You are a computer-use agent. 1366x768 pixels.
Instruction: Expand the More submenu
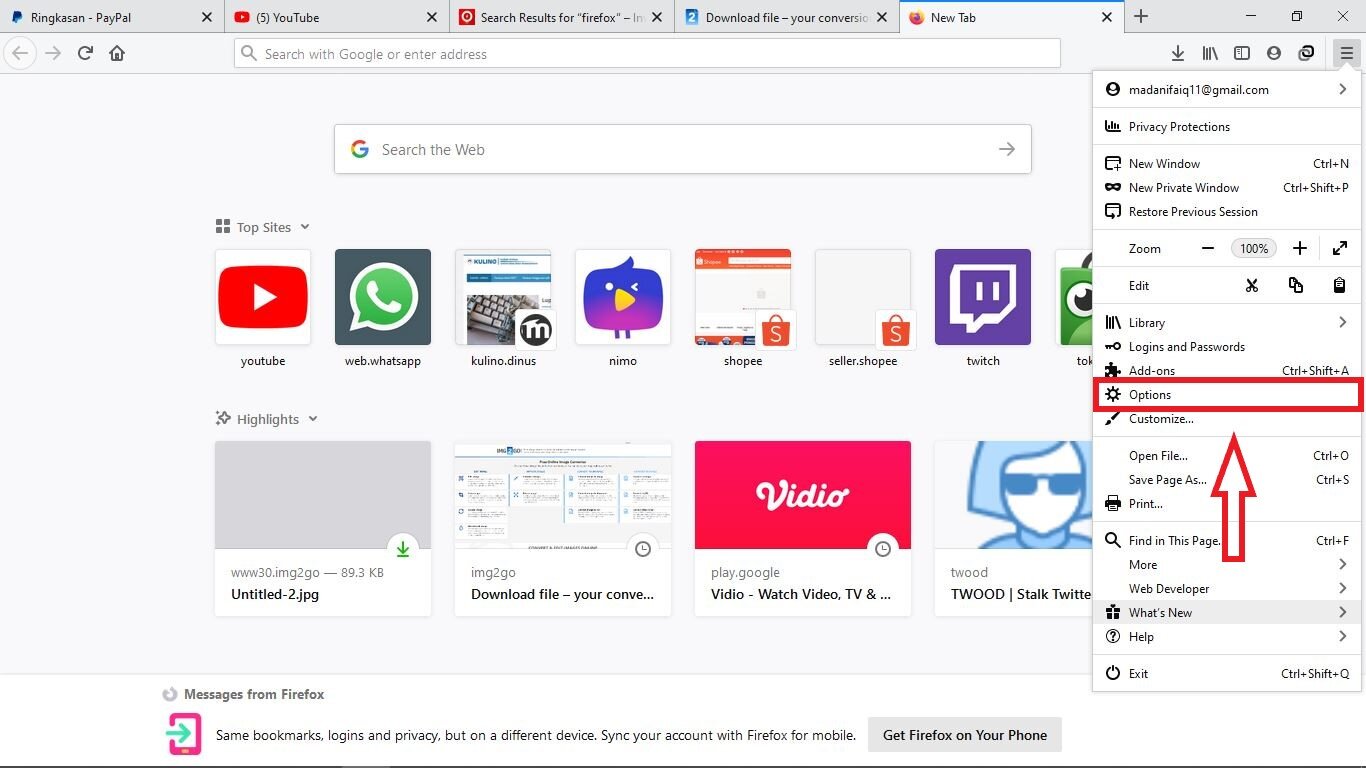pyautogui.click(x=1342, y=564)
